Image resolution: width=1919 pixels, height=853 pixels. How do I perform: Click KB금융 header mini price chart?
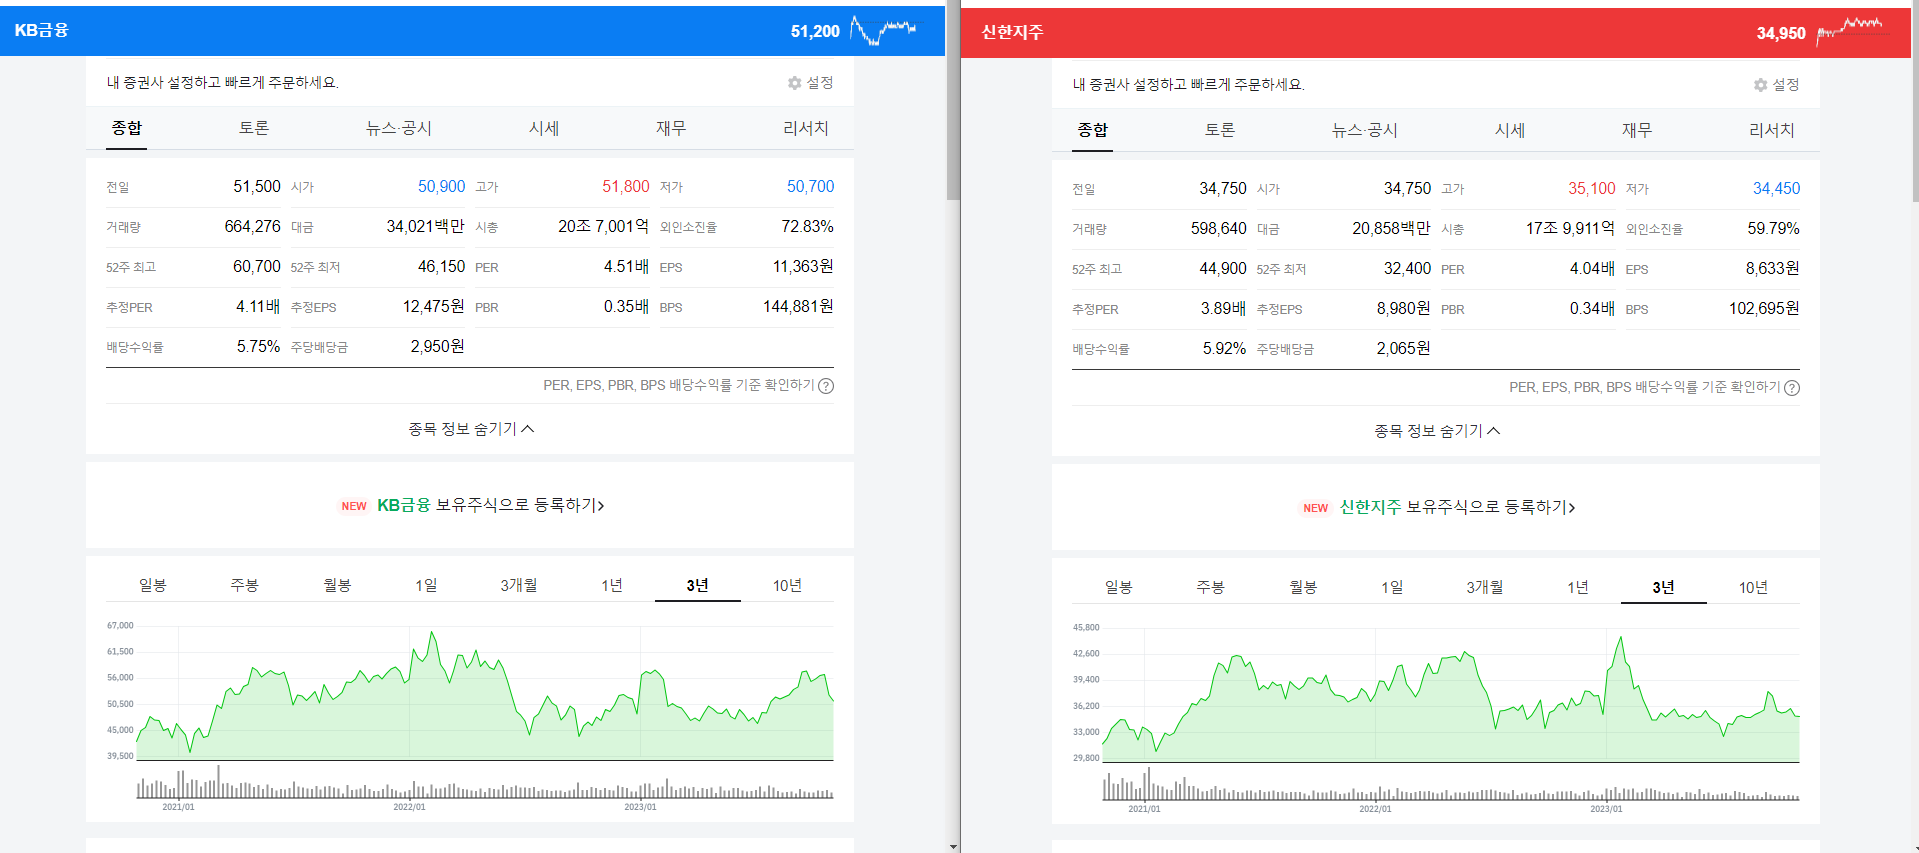pyautogui.click(x=883, y=30)
